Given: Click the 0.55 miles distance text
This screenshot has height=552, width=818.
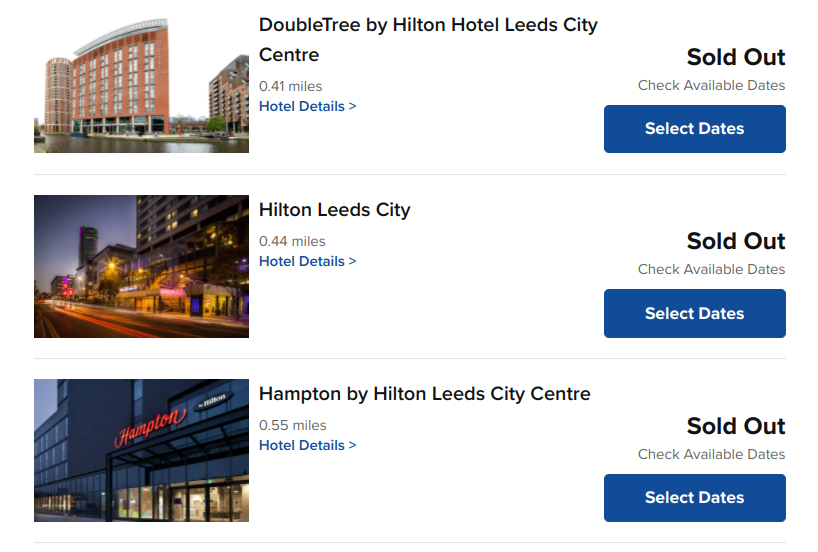Looking at the screenshot, I should click(x=292, y=426).
